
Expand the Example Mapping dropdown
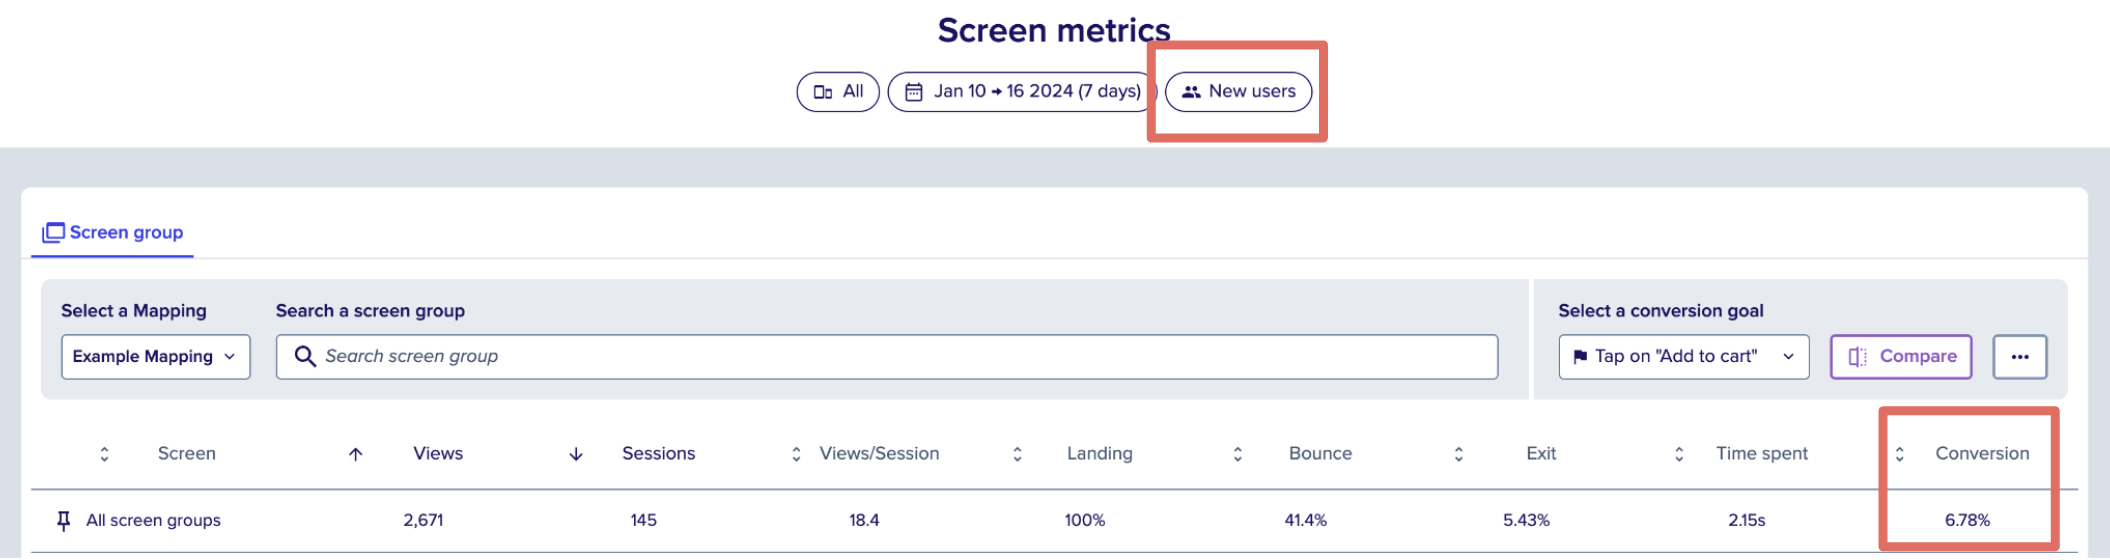pyautogui.click(x=155, y=357)
